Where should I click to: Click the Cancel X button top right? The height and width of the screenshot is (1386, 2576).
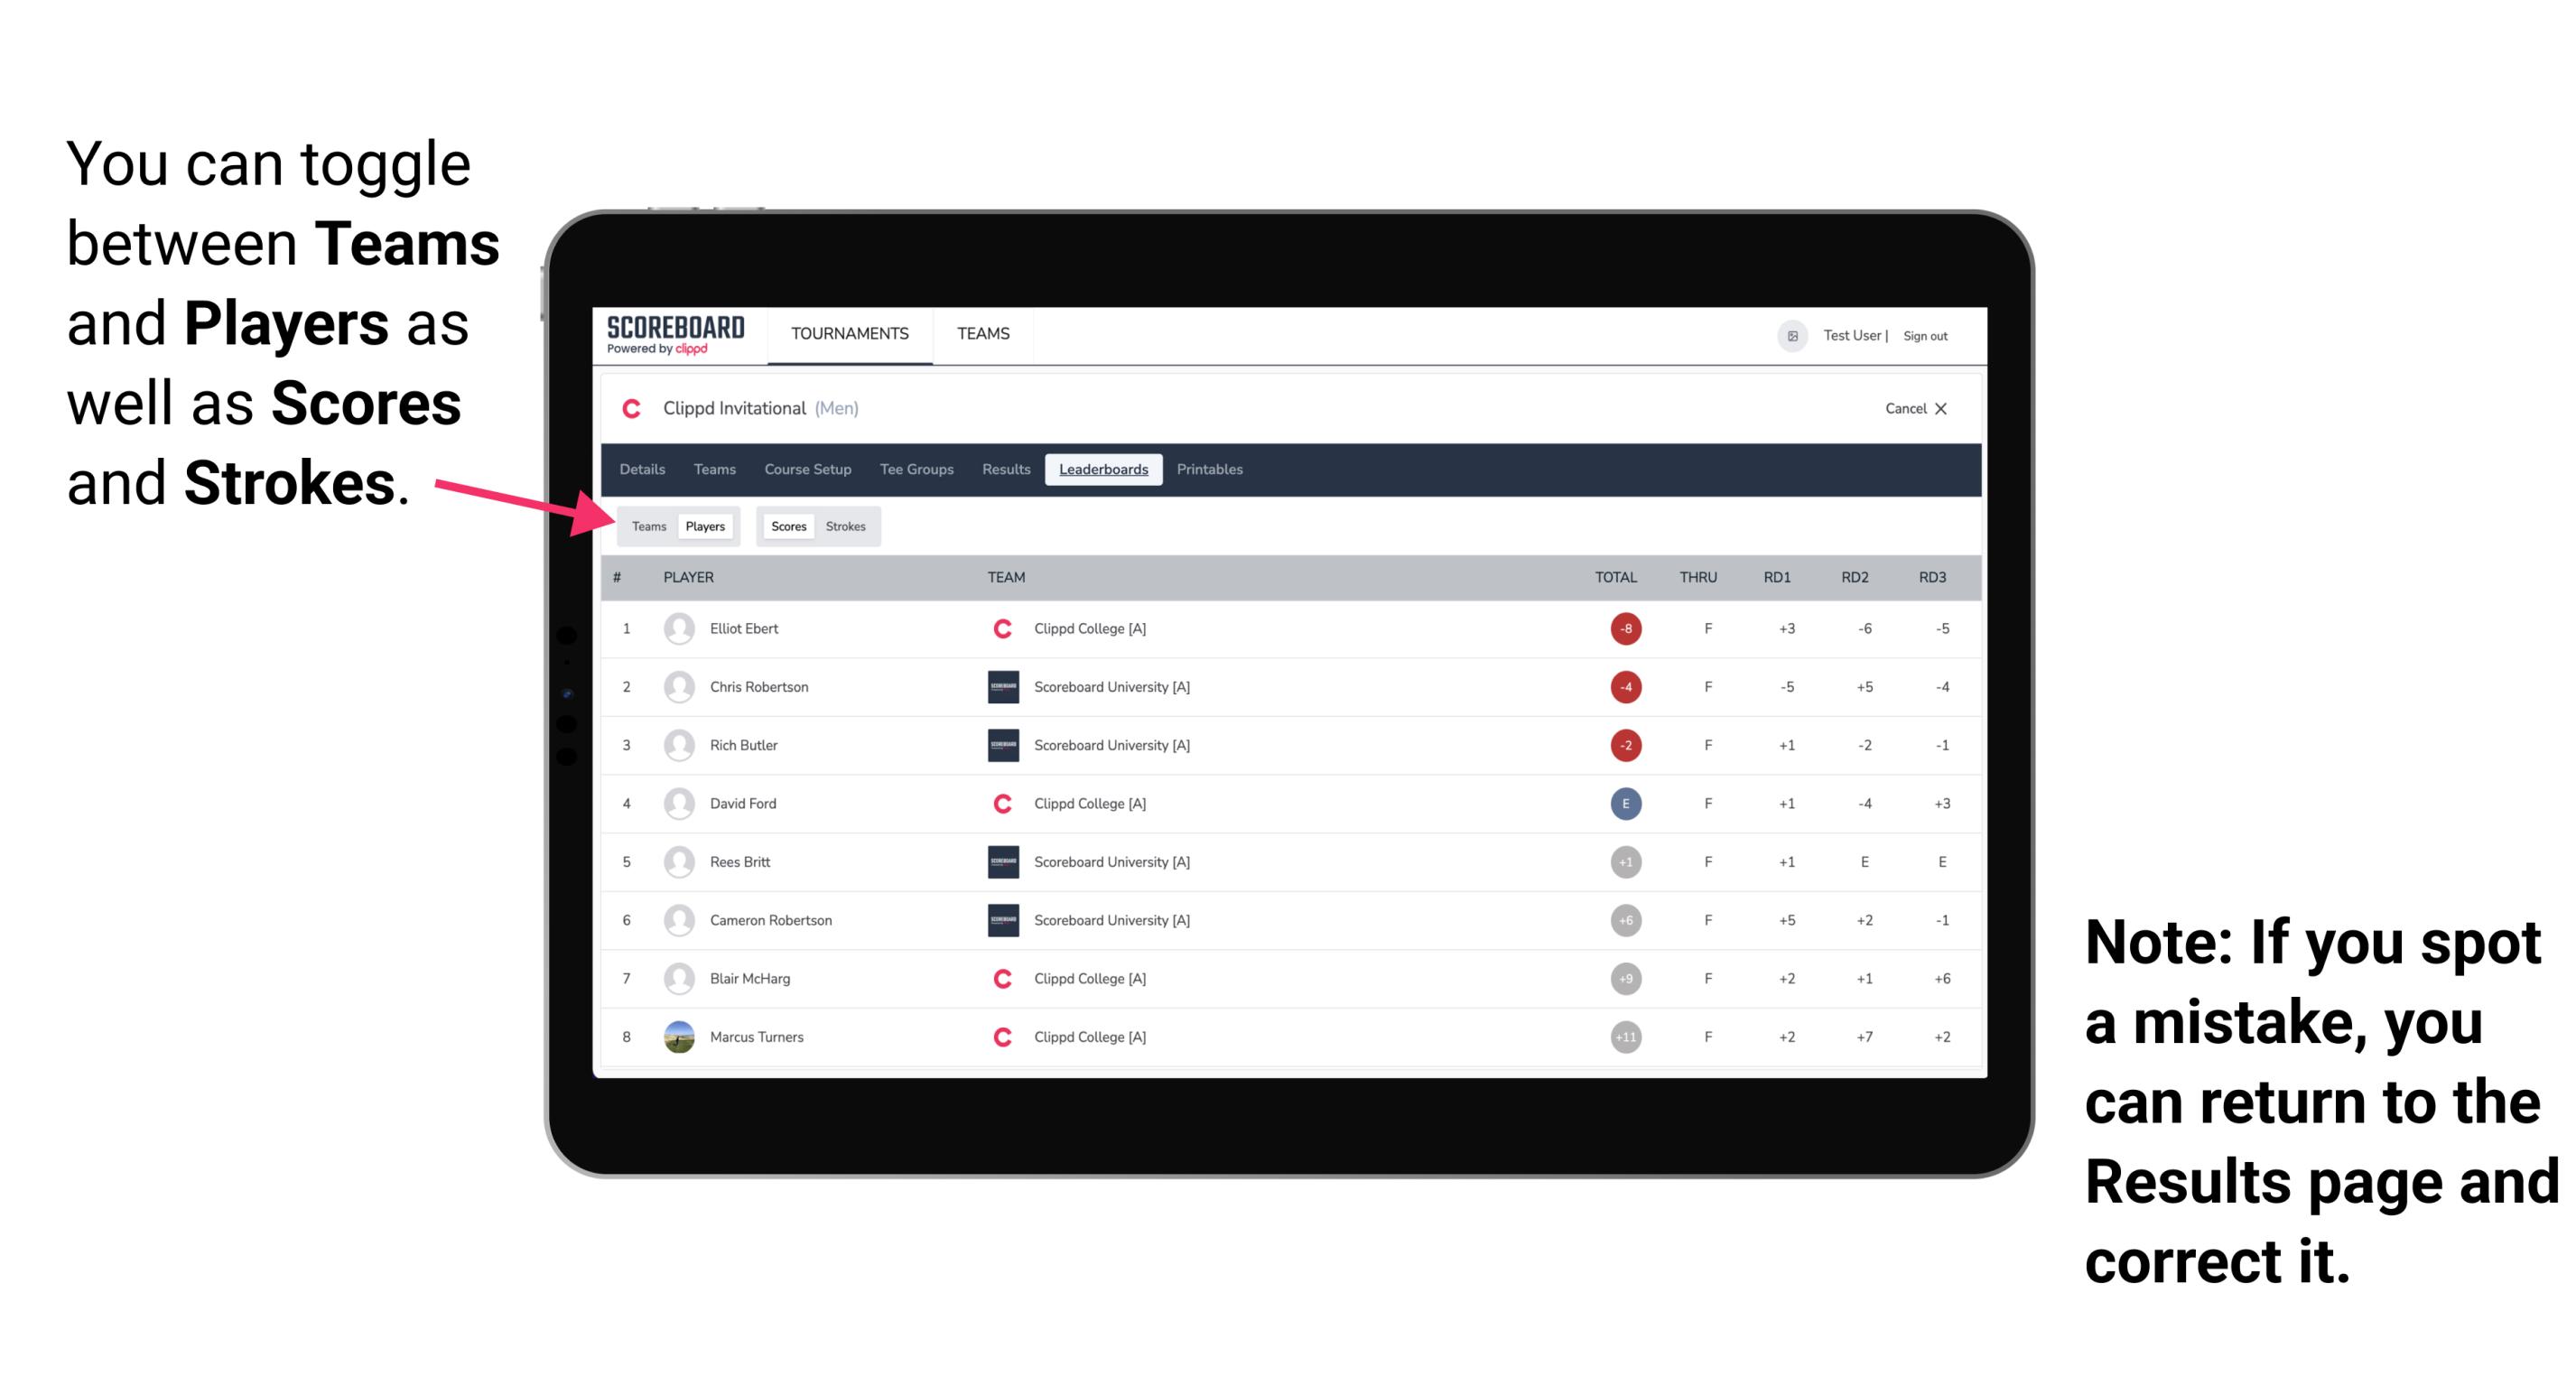pos(1912,406)
